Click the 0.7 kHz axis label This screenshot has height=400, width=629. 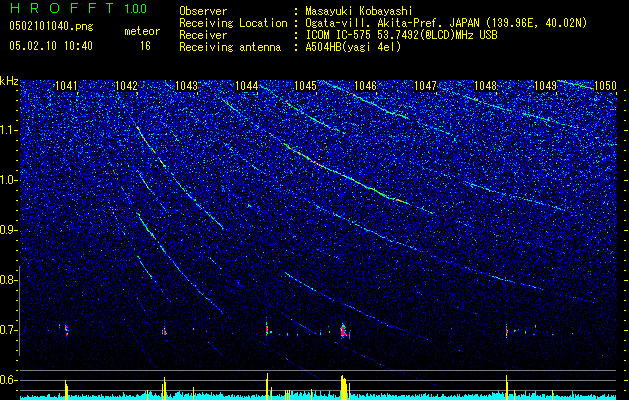pyautogui.click(x=9, y=330)
